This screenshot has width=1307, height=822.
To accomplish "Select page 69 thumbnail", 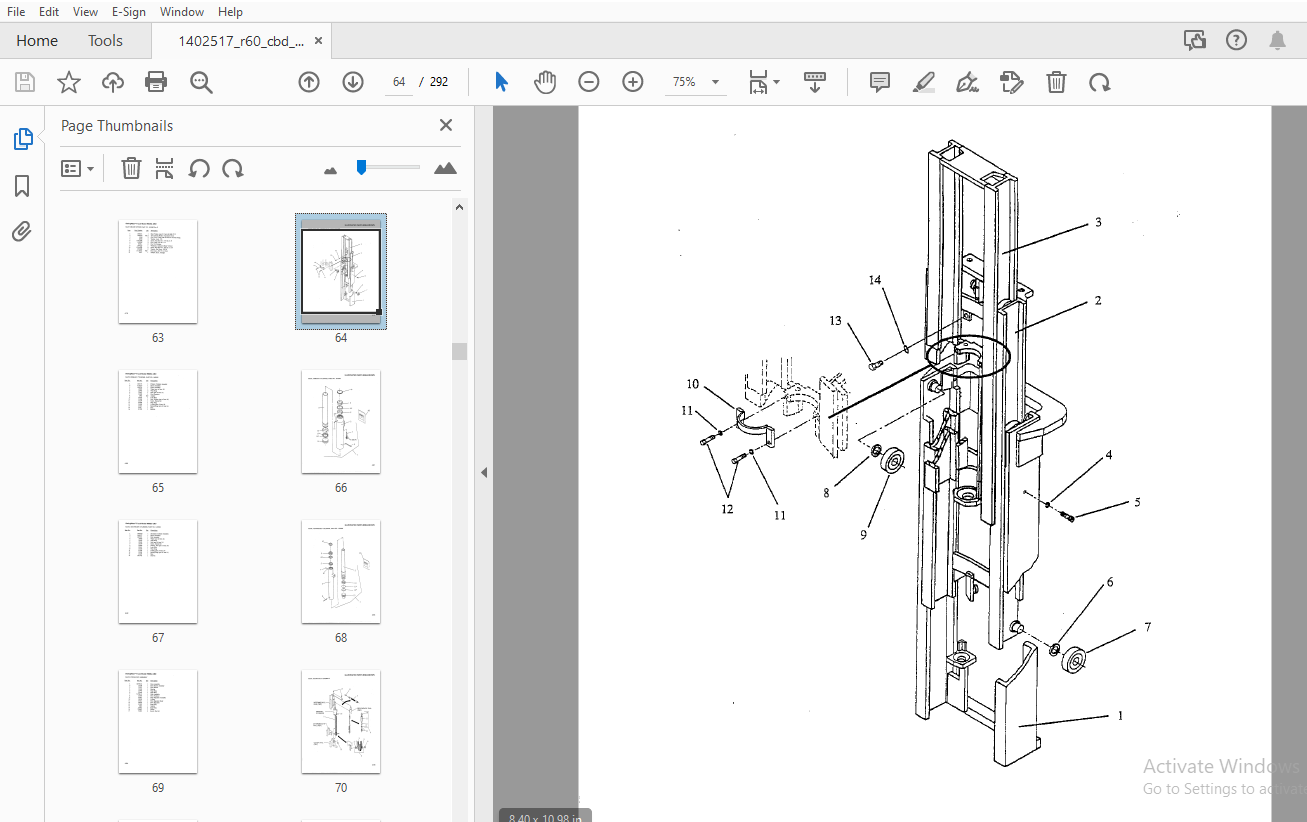I will point(158,722).
